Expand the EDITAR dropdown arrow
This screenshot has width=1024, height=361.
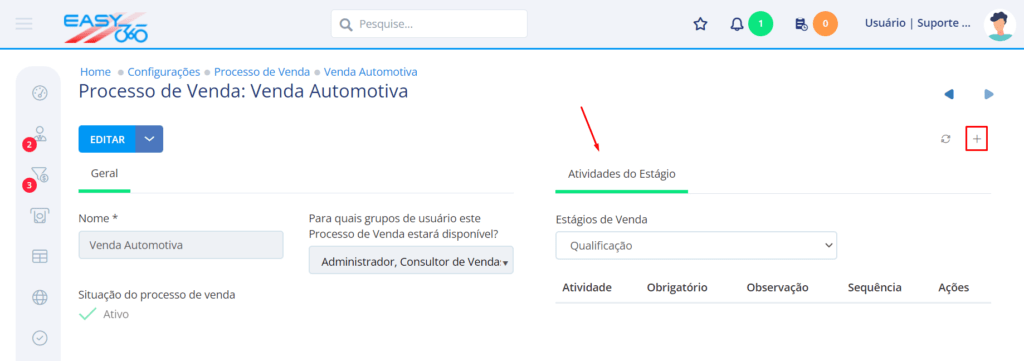pos(150,139)
